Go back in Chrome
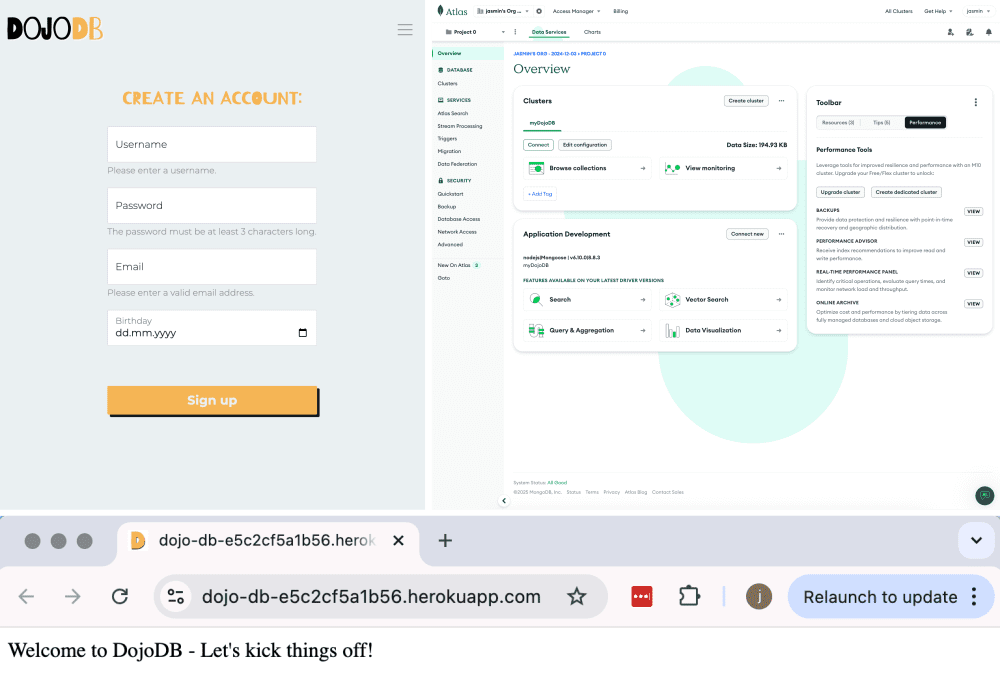Screen dimensions: 1000x681 pyautogui.click(x=26, y=596)
